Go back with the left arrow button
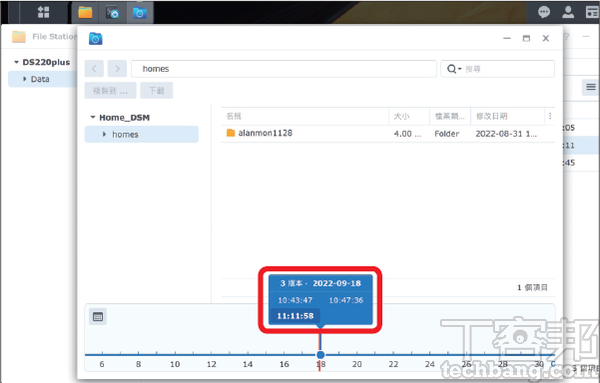 [94, 69]
